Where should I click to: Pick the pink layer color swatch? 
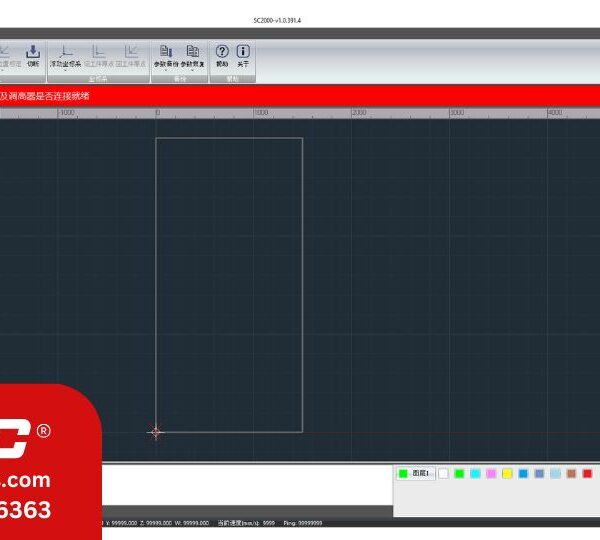coord(491,473)
